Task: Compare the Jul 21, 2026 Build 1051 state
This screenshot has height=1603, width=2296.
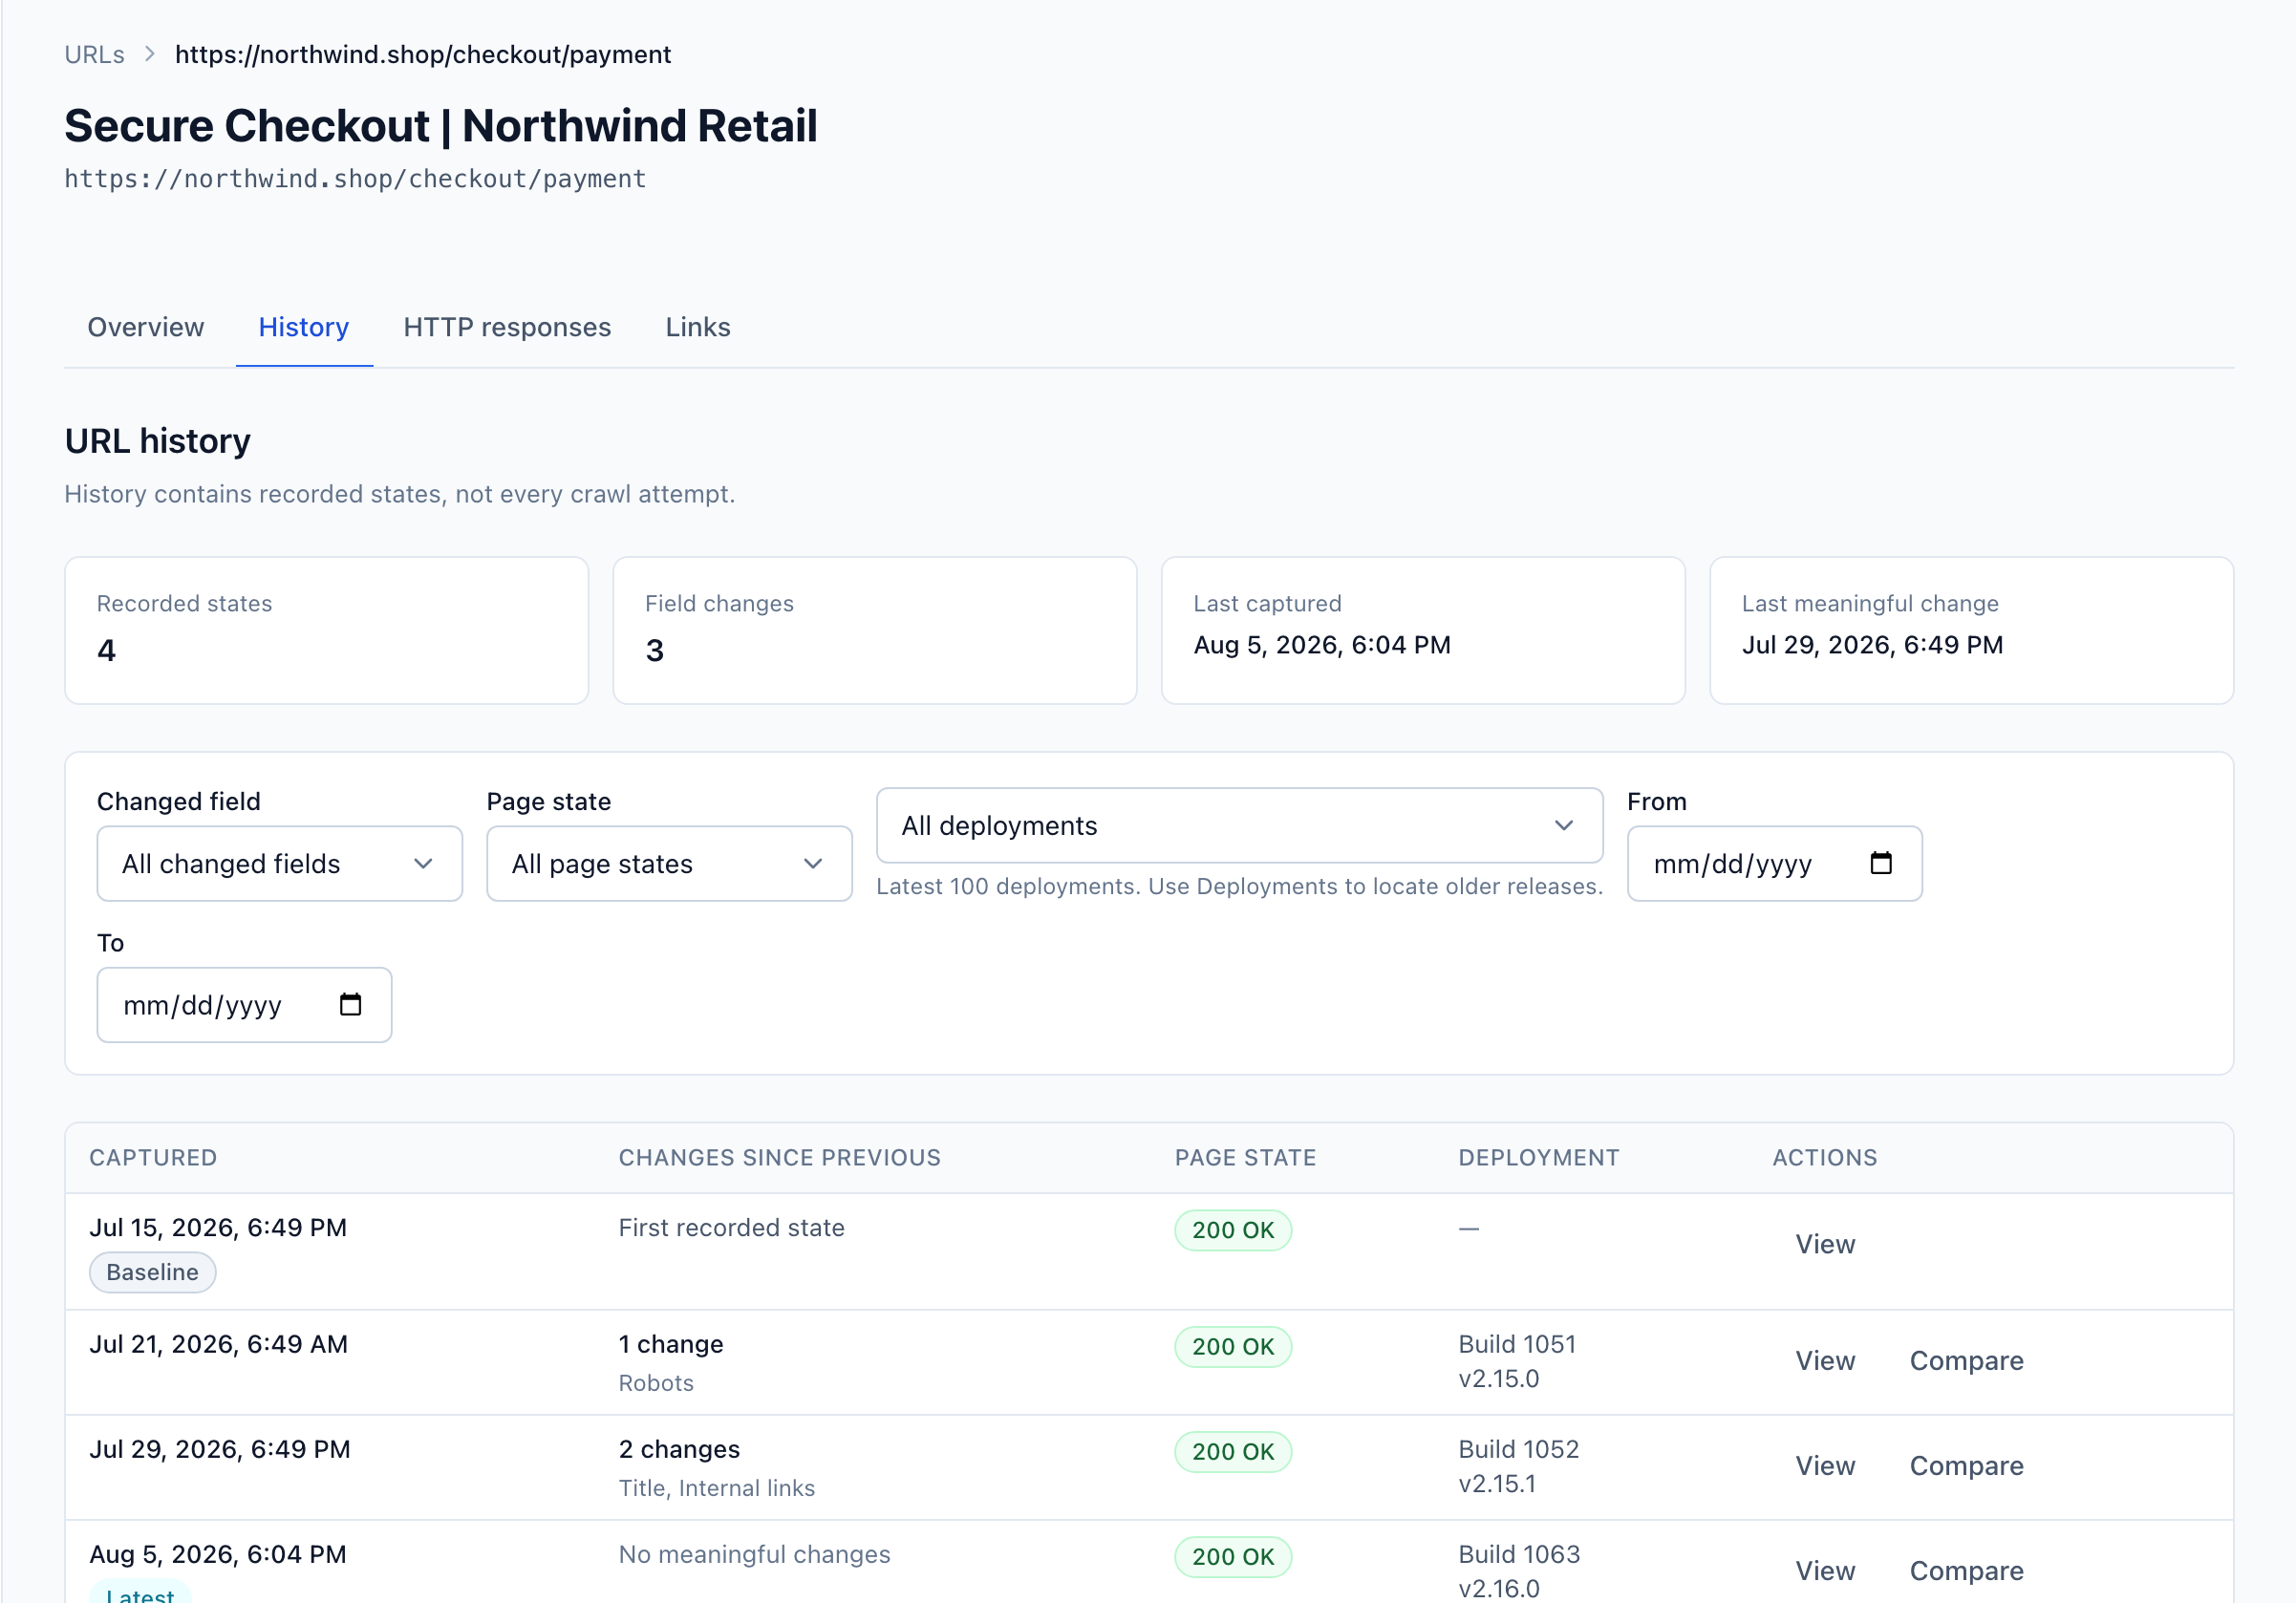Action: click(x=1966, y=1360)
